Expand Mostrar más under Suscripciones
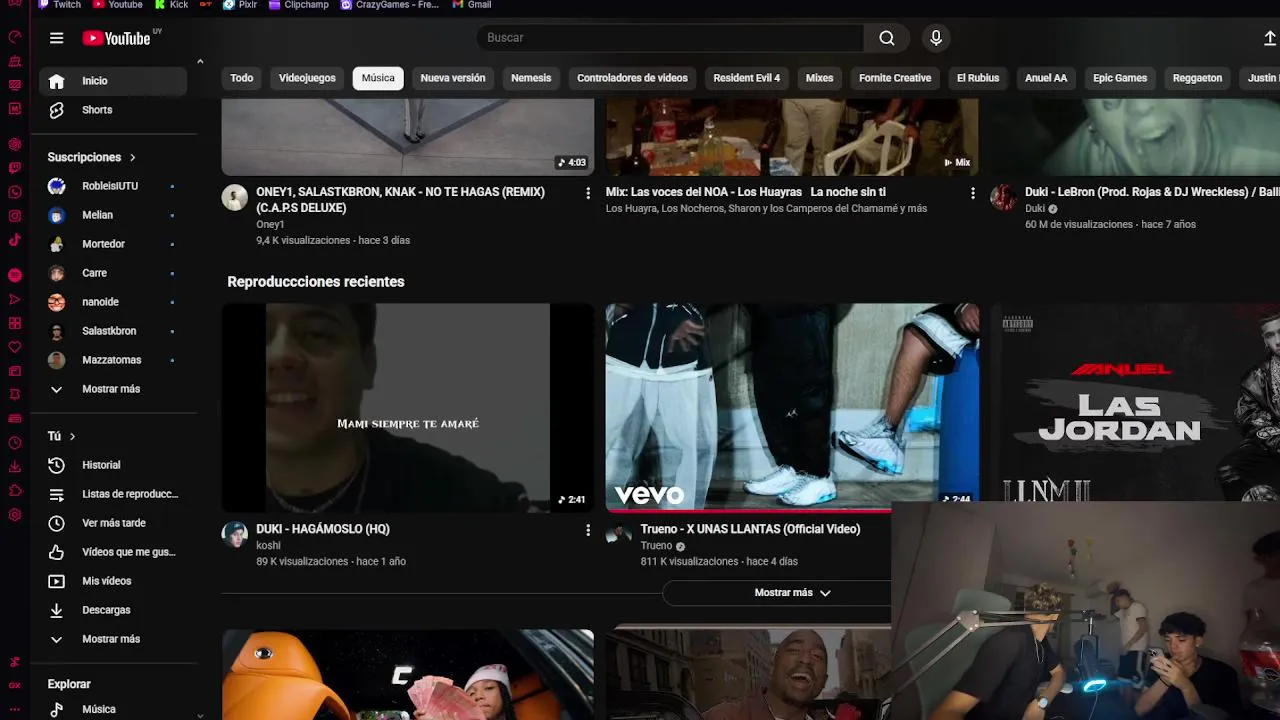Image resolution: width=1280 pixels, height=720 pixels. point(112,389)
